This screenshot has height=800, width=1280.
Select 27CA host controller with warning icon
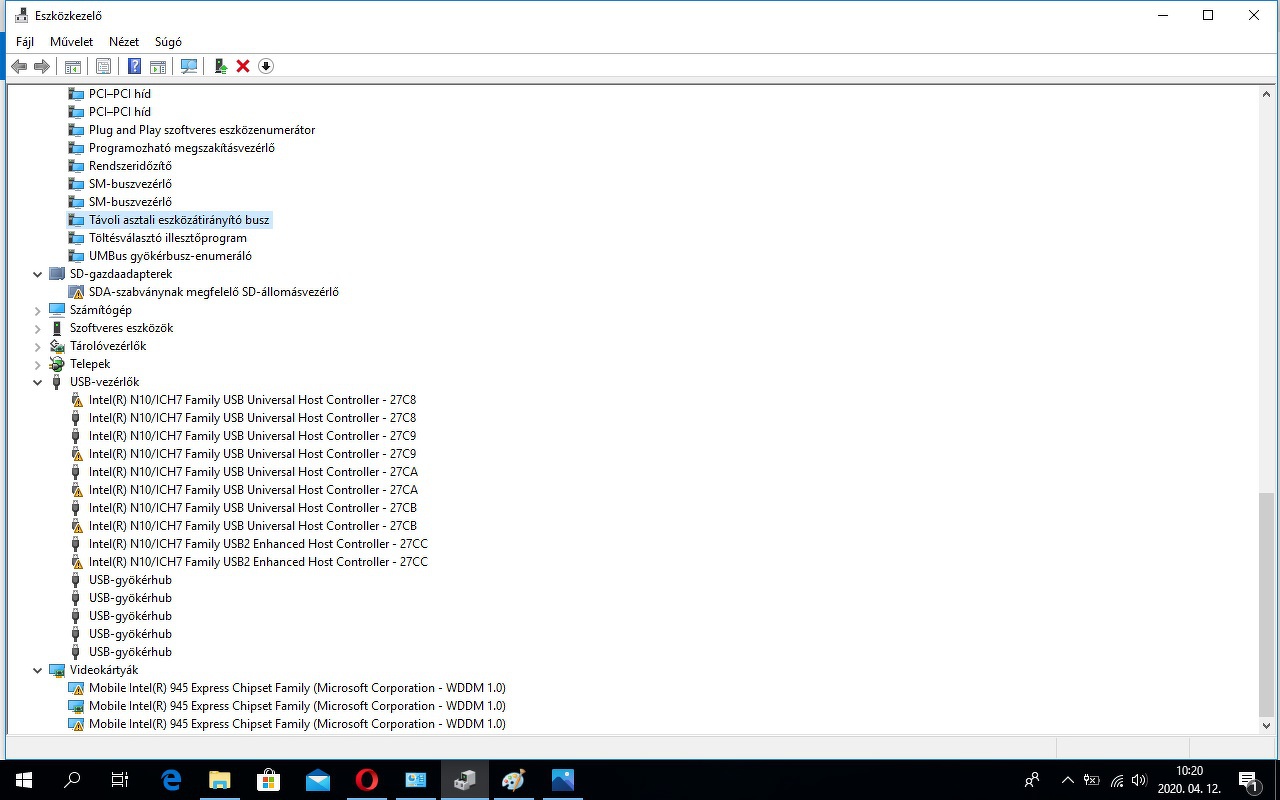[253, 490]
